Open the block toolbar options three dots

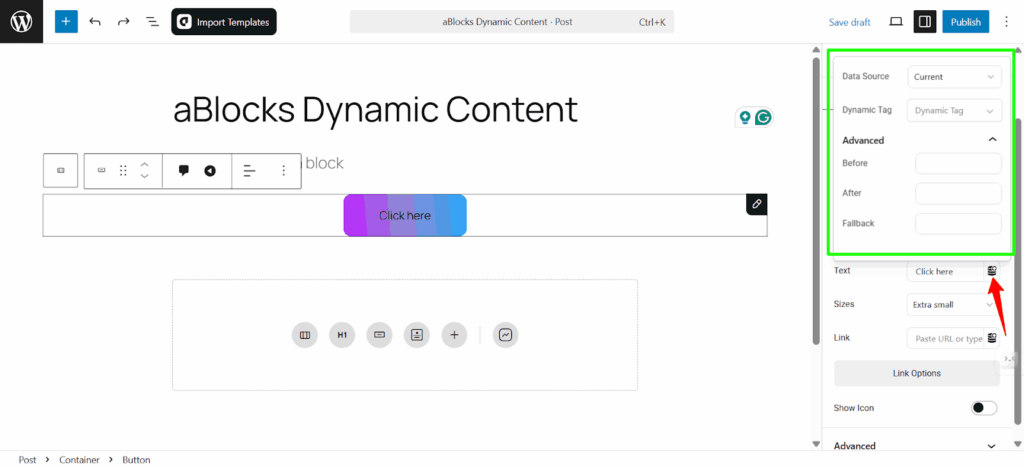pyautogui.click(x=283, y=170)
